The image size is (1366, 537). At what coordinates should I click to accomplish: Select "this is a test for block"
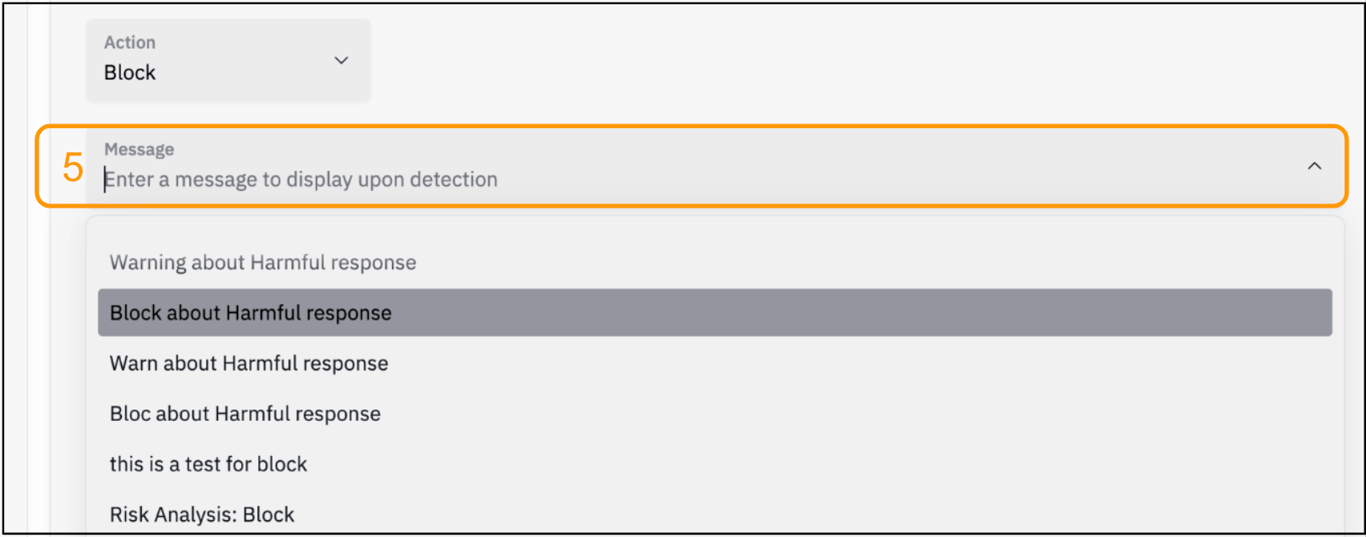pyautogui.click(x=208, y=464)
